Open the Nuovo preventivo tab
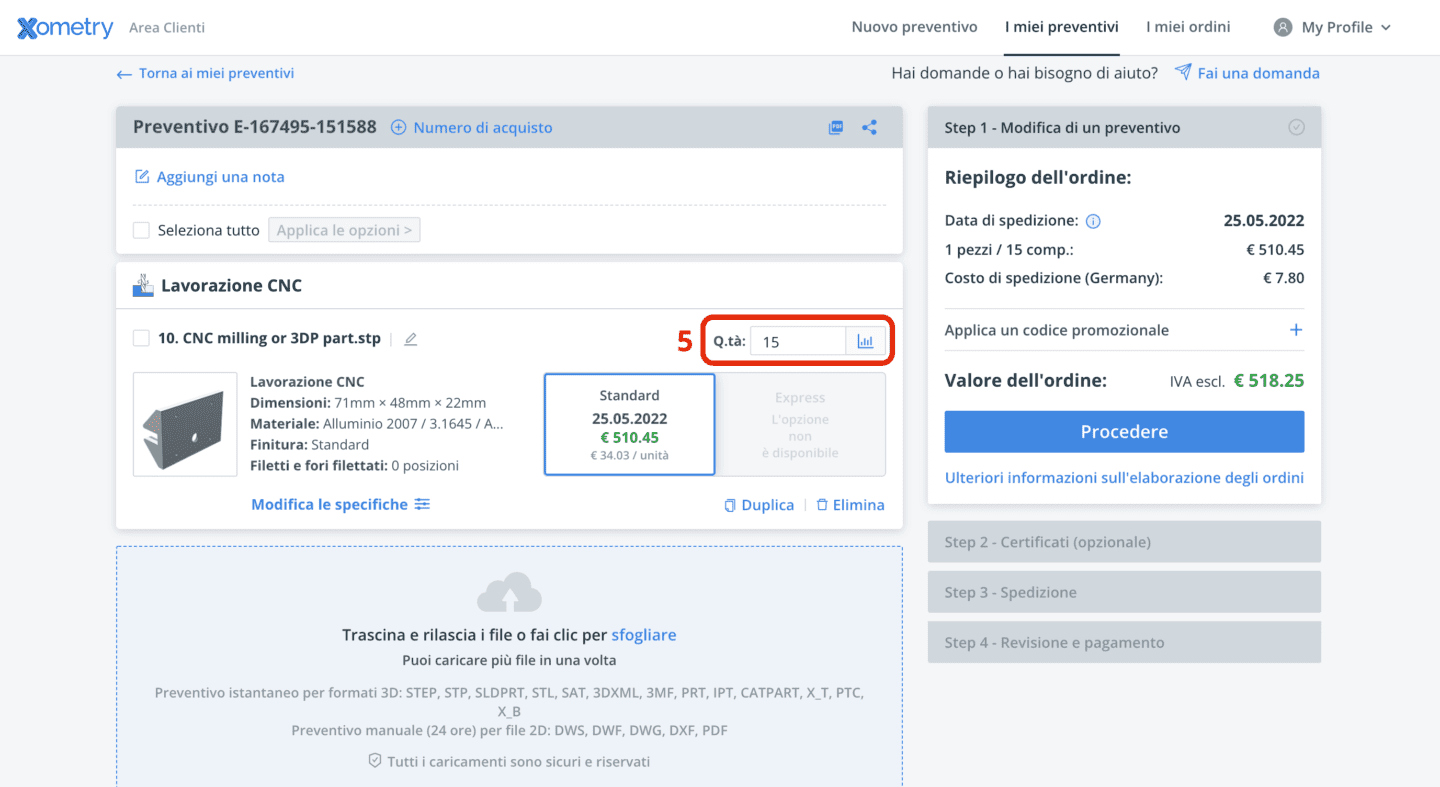 click(x=914, y=27)
